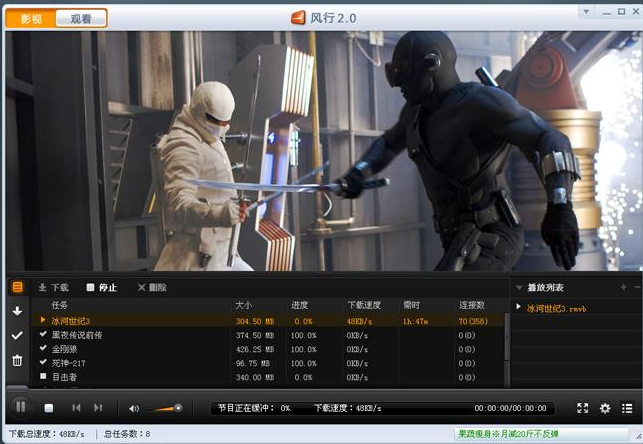
Task: Open the green advertisement link in status bar
Action: (x=508, y=434)
